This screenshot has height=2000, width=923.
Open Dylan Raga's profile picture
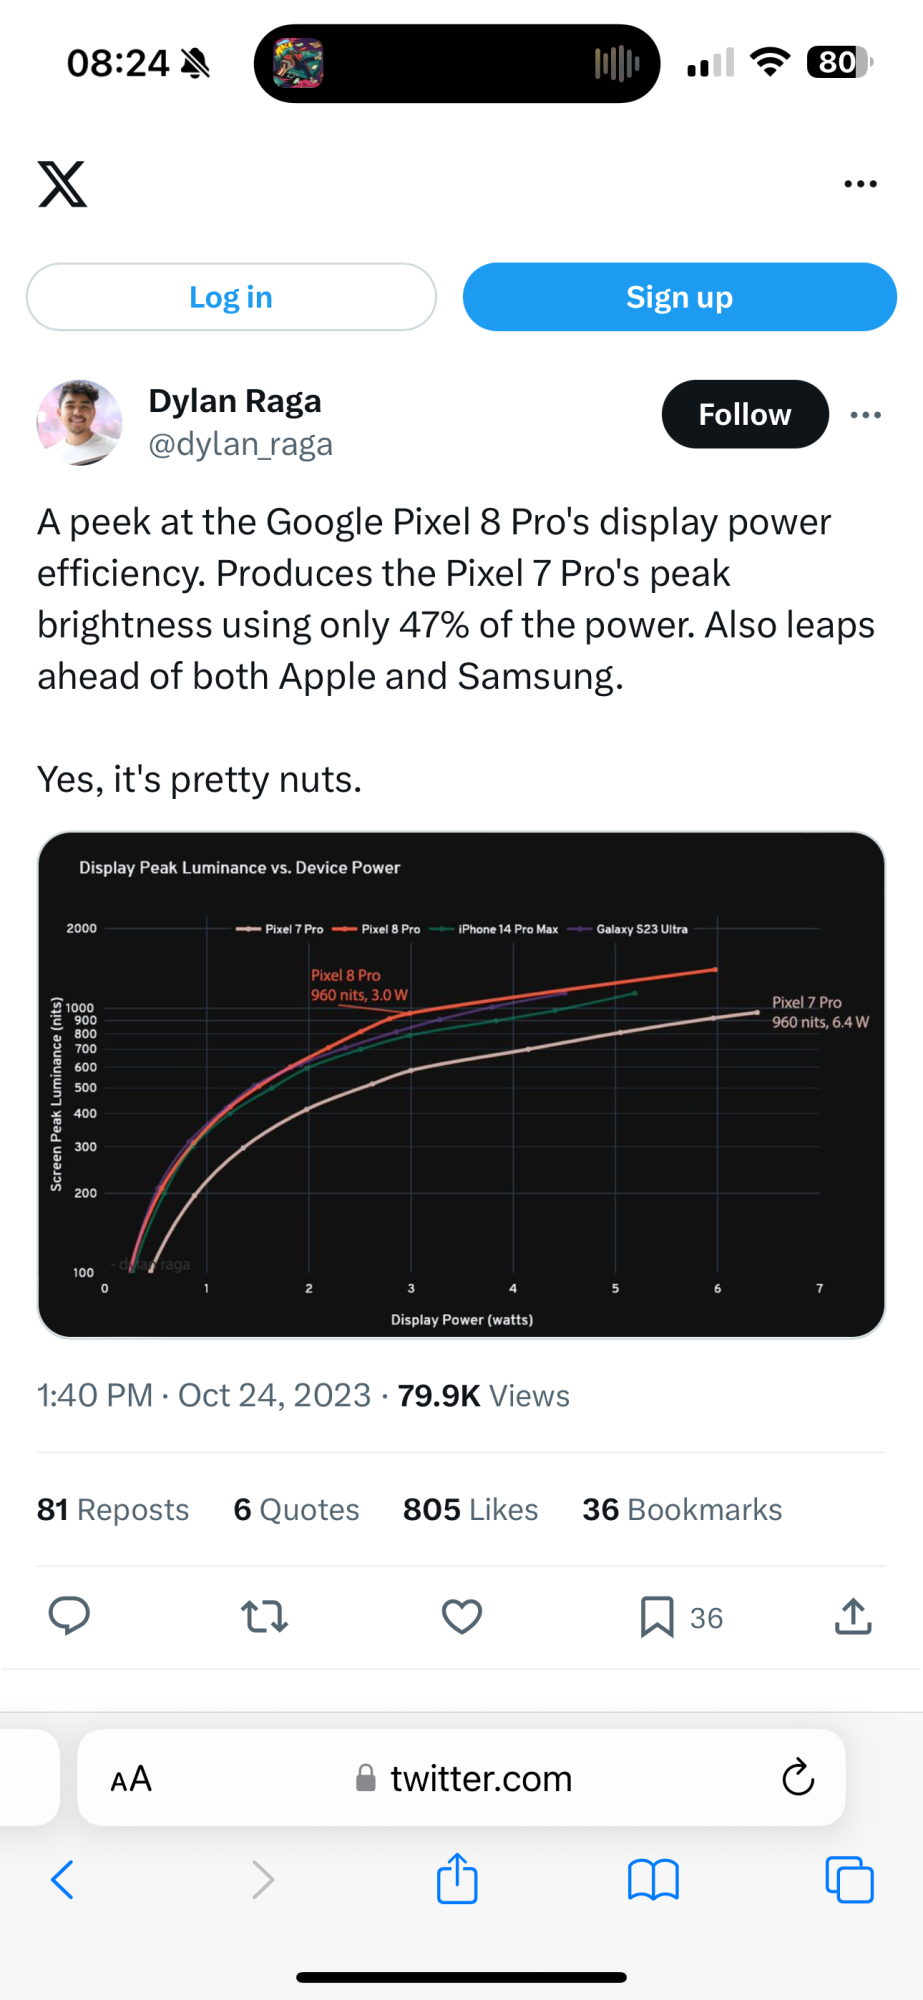[x=79, y=422]
